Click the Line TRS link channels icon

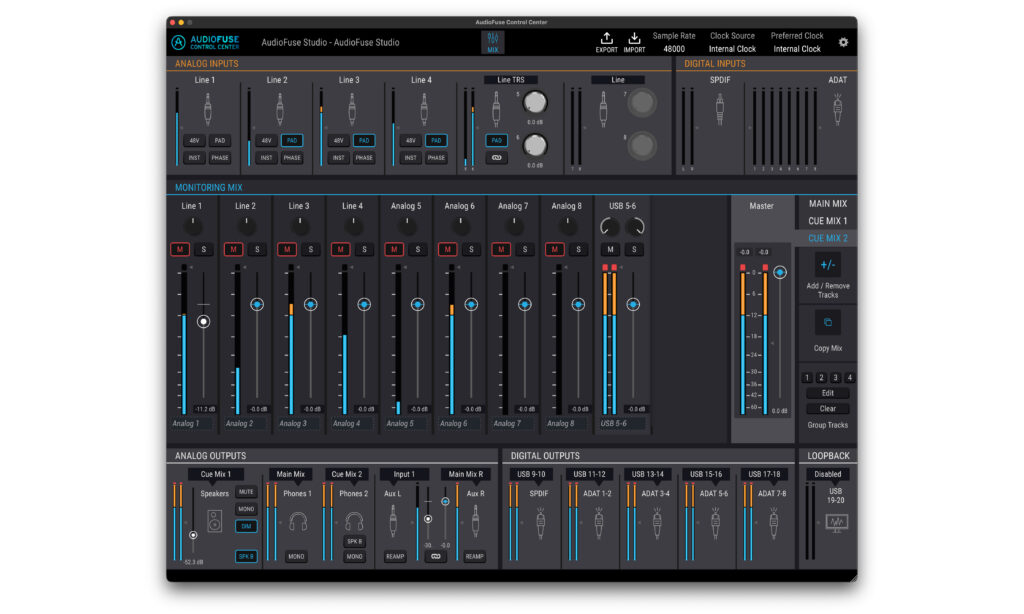click(496, 157)
